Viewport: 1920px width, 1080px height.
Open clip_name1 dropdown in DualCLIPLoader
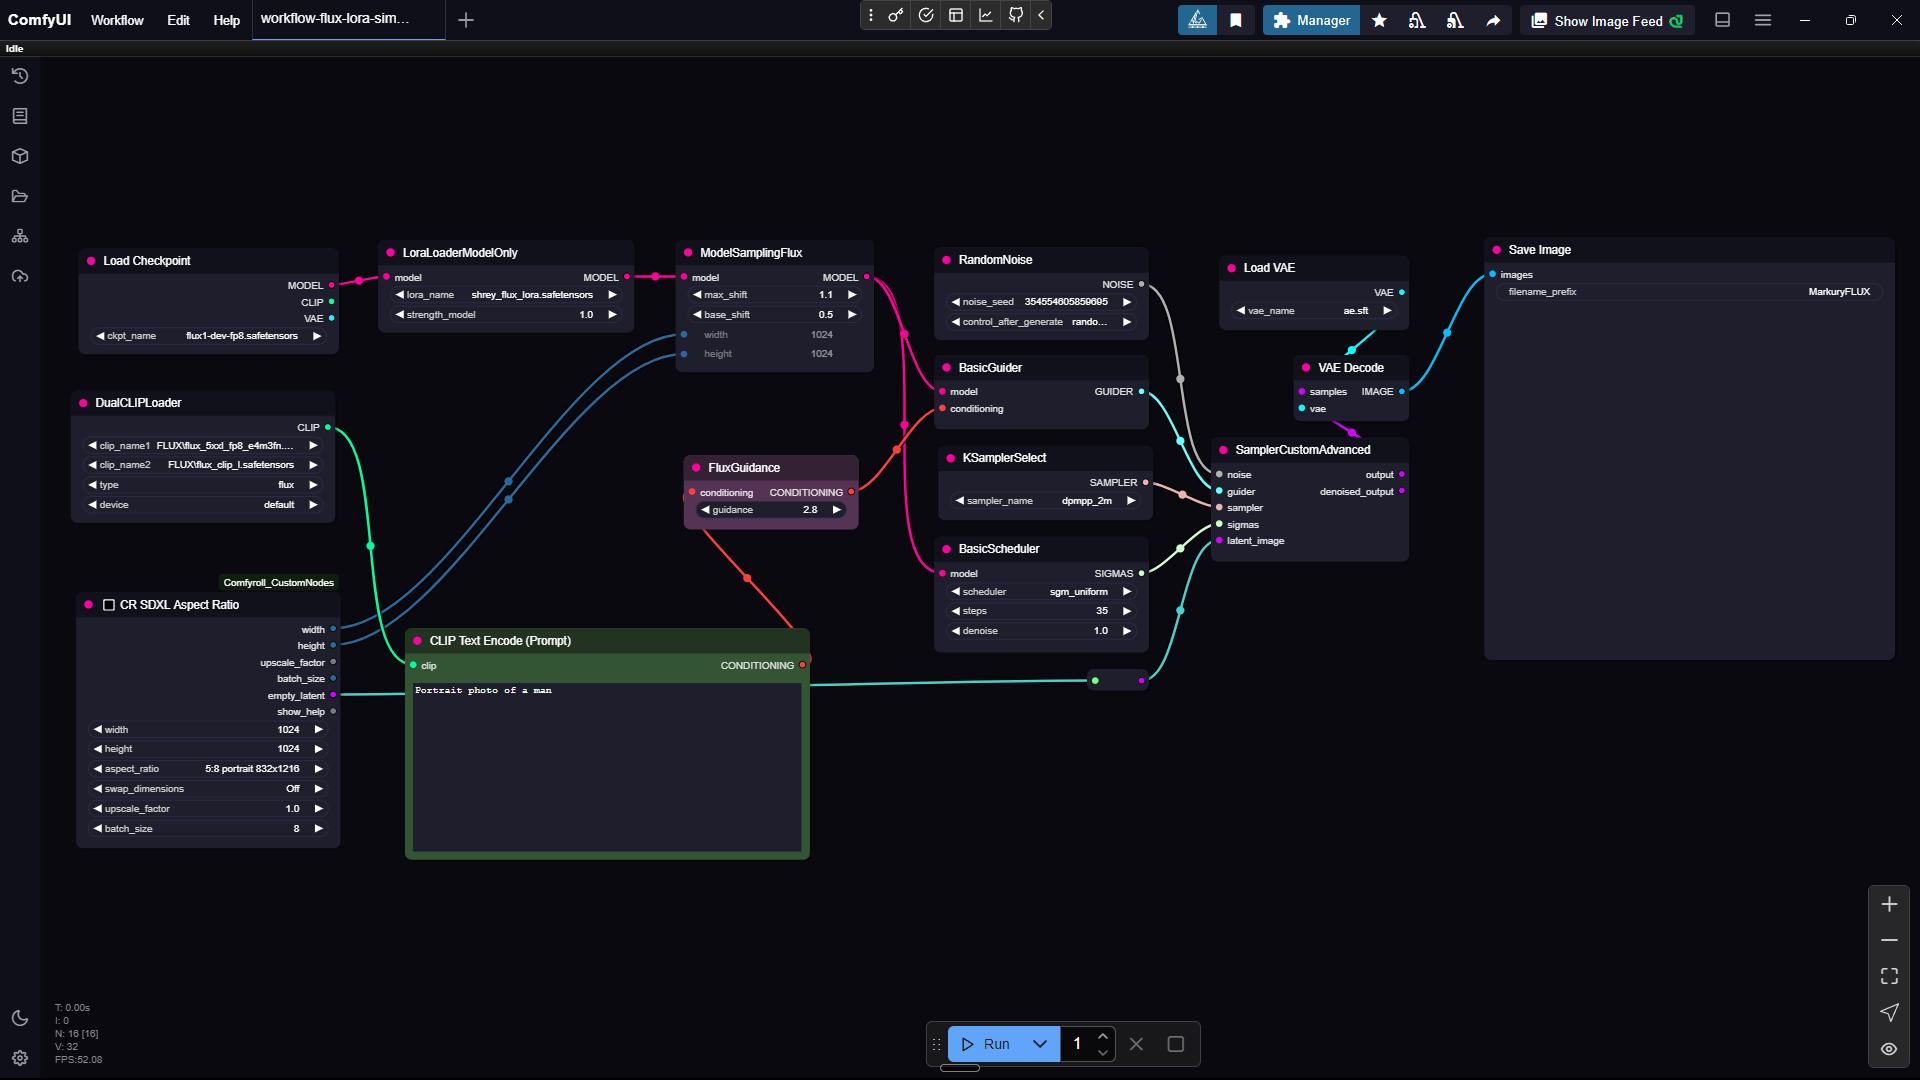point(203,446)
